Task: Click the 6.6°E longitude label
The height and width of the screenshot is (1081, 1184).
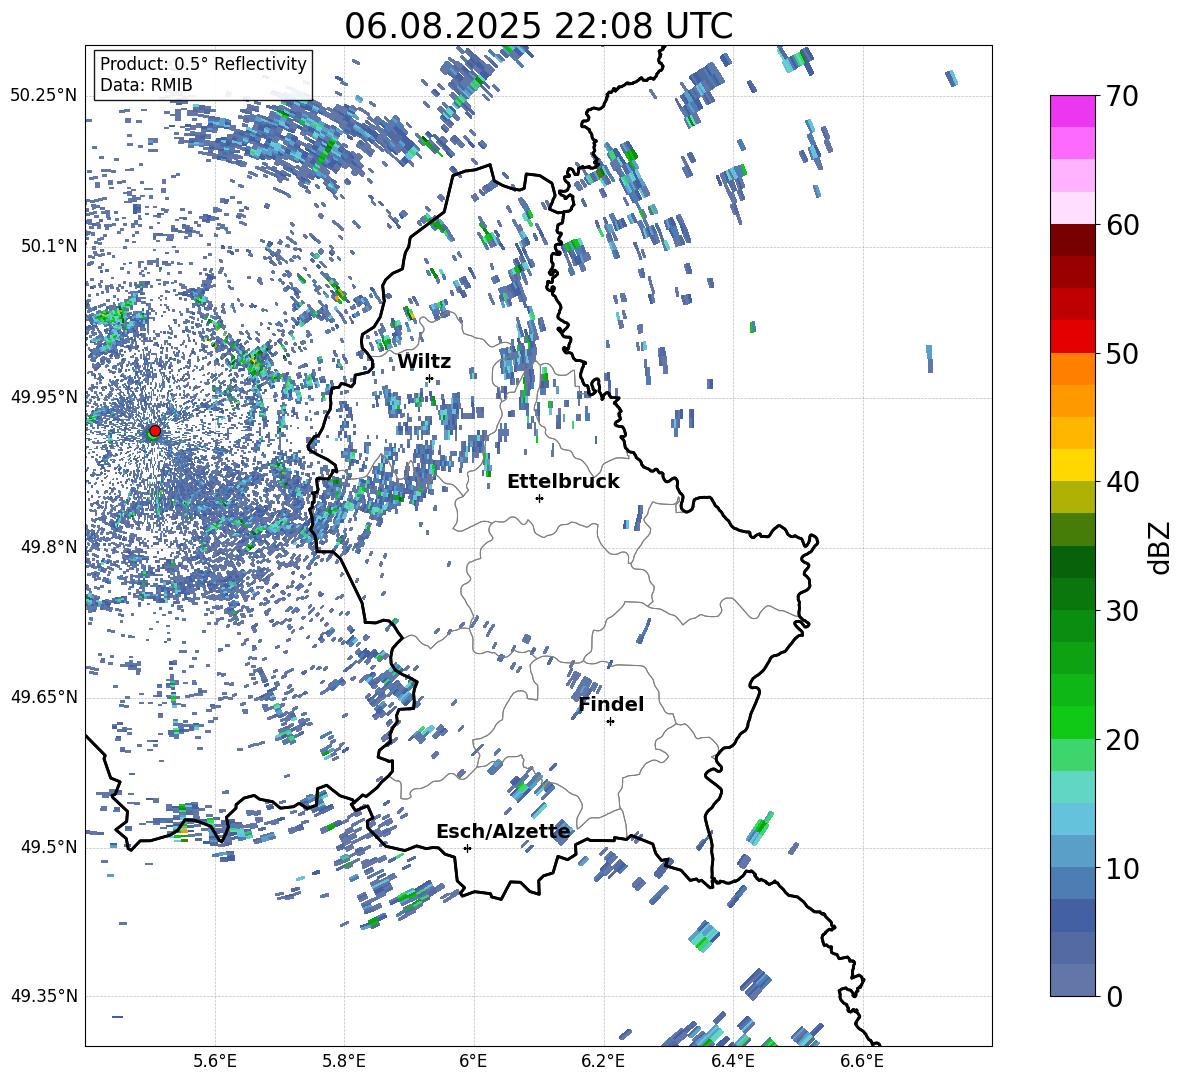Action: (x=862, y=1062)
